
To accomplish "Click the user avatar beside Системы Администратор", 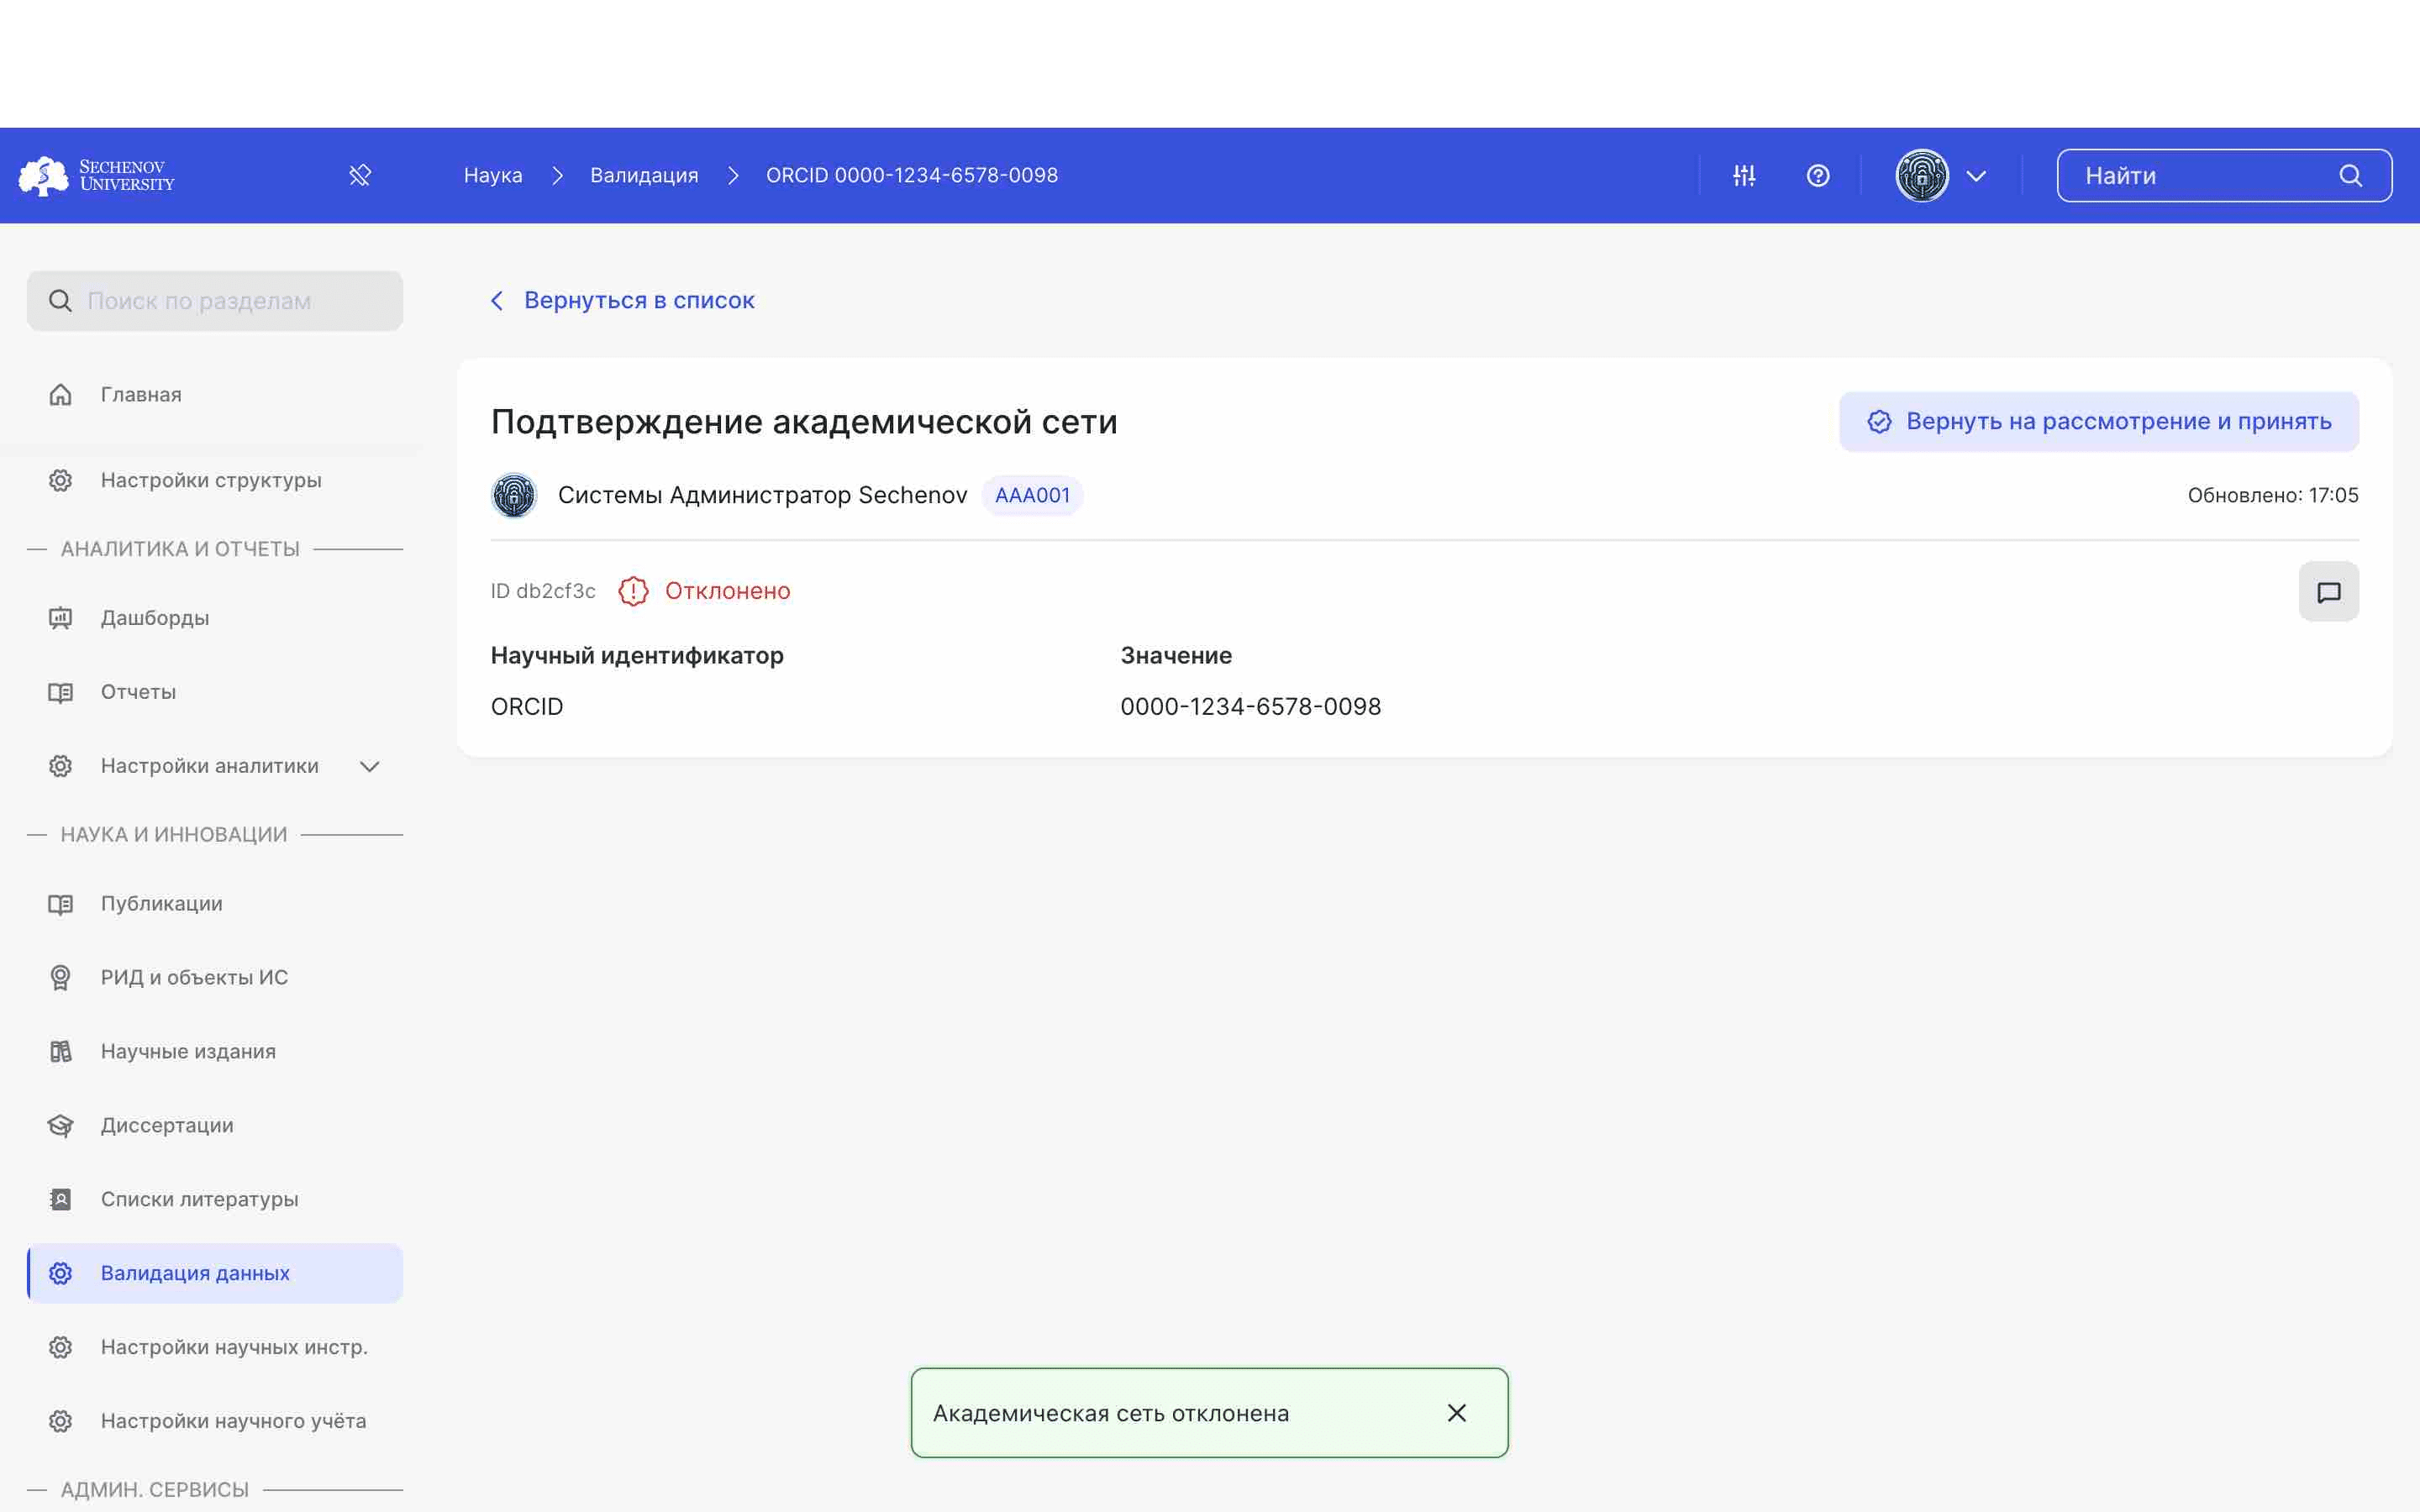I will tap(514, 496).
